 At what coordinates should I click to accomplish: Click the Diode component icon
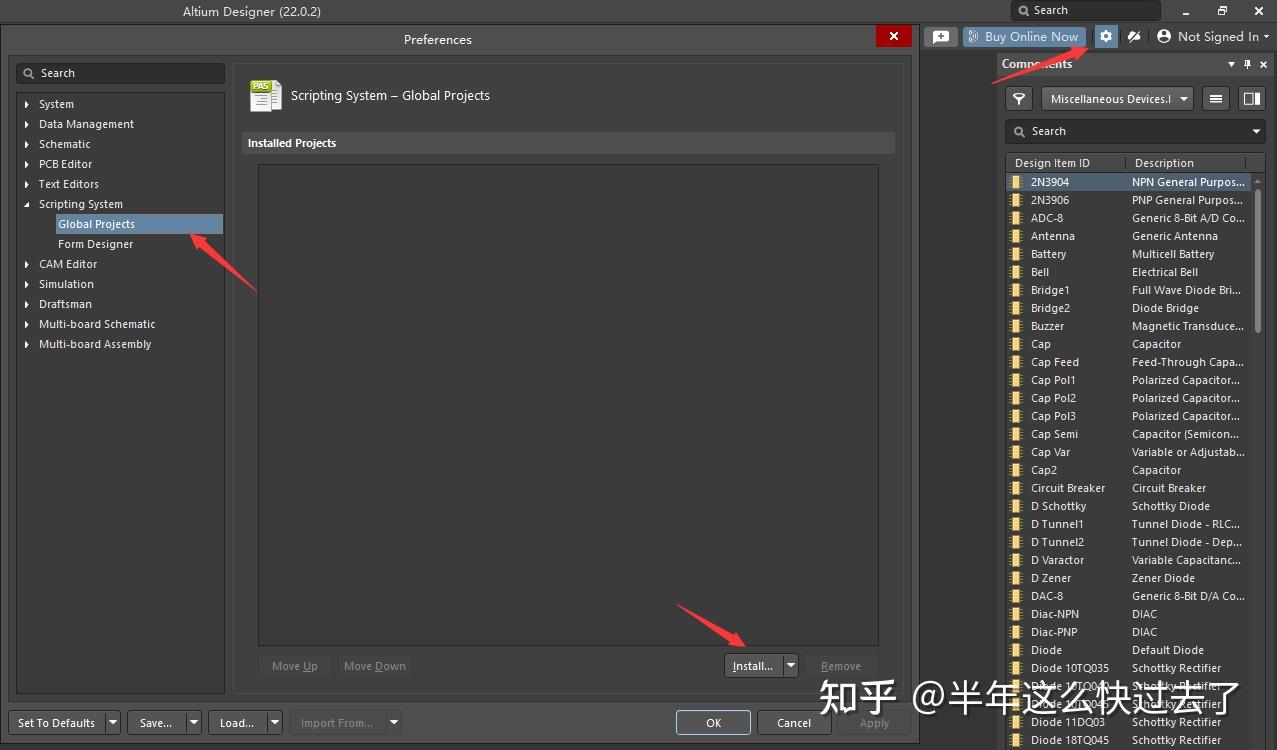click(1016, 650)
